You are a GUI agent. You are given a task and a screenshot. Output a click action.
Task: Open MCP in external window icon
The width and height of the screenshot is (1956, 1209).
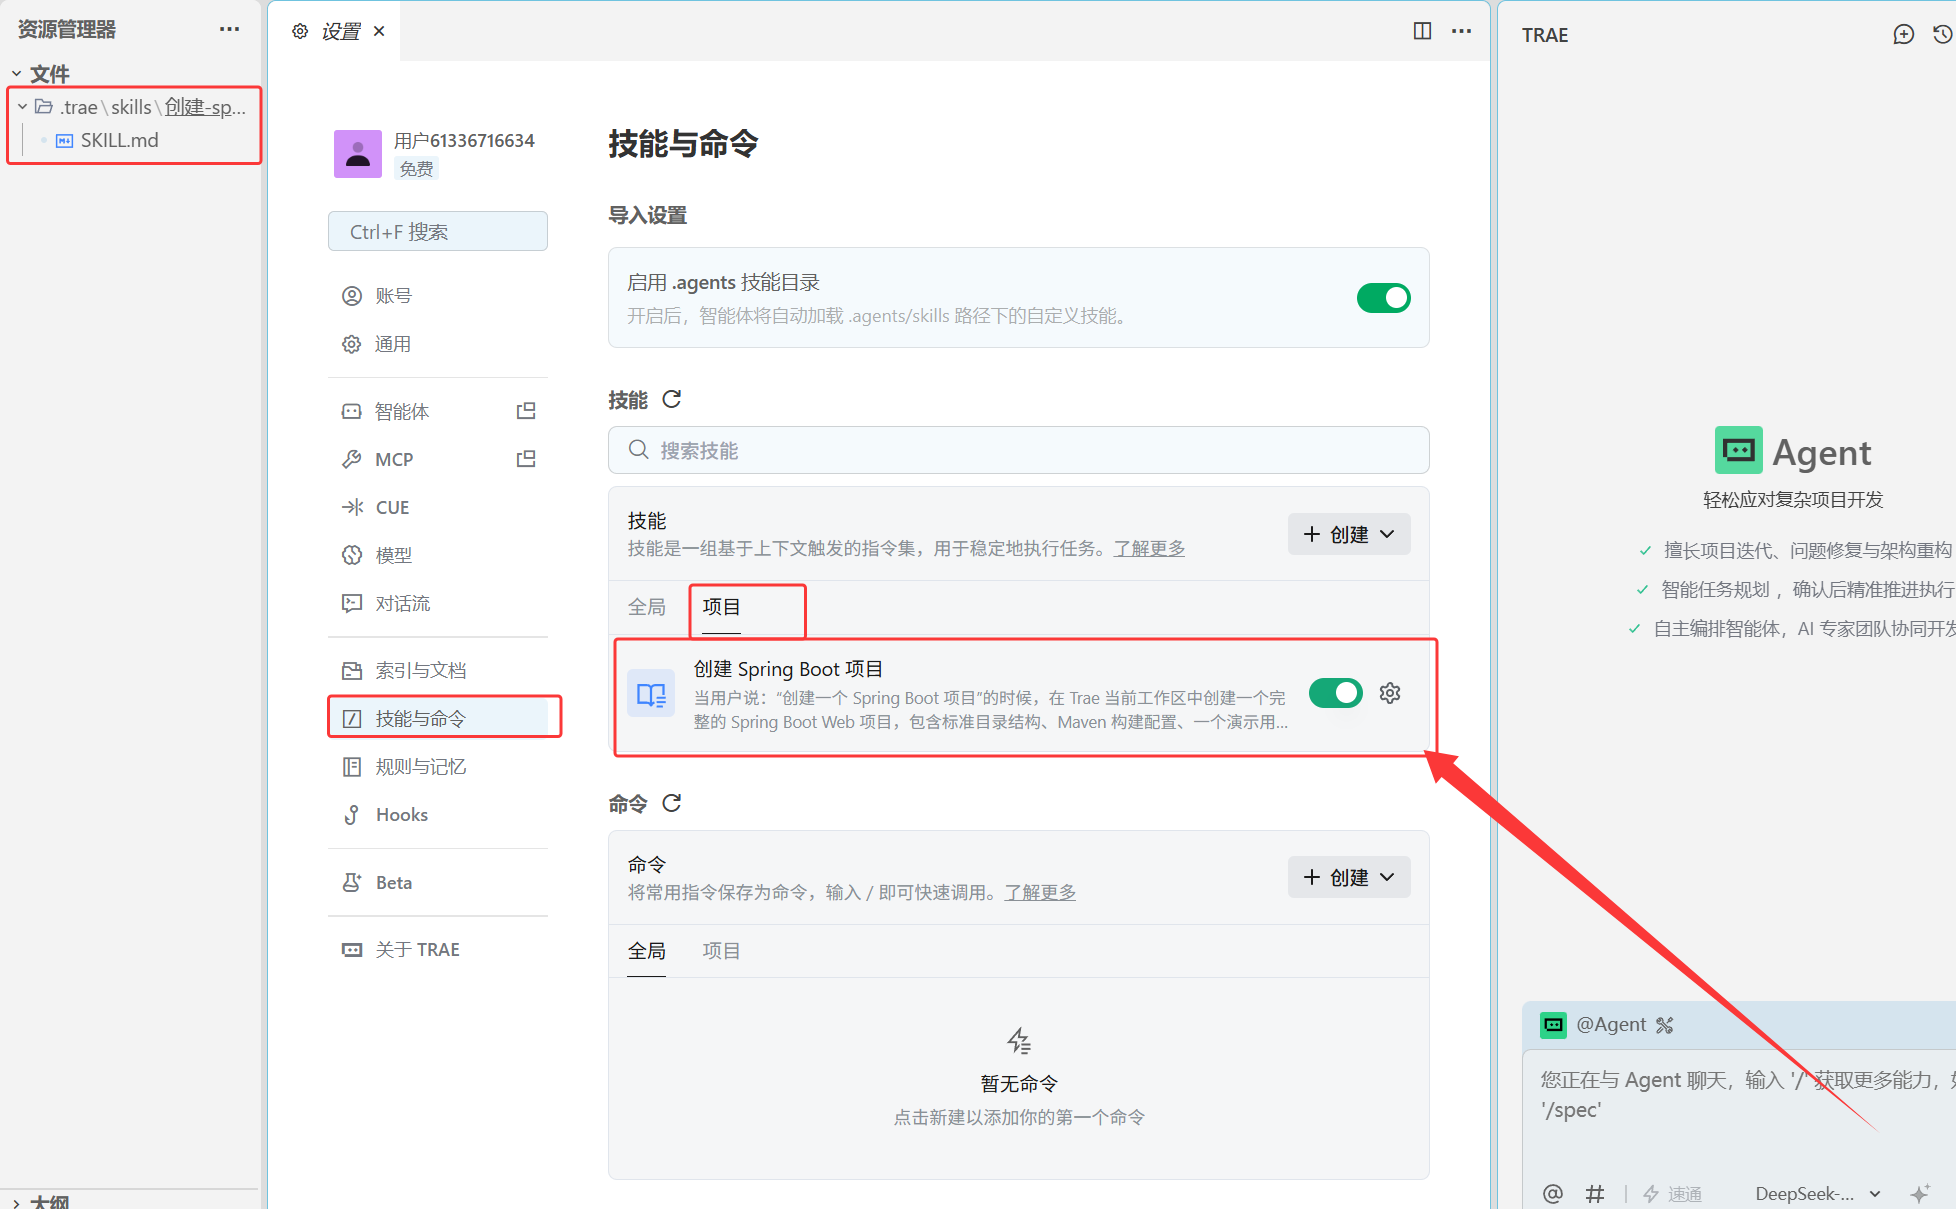pos(526,459)
